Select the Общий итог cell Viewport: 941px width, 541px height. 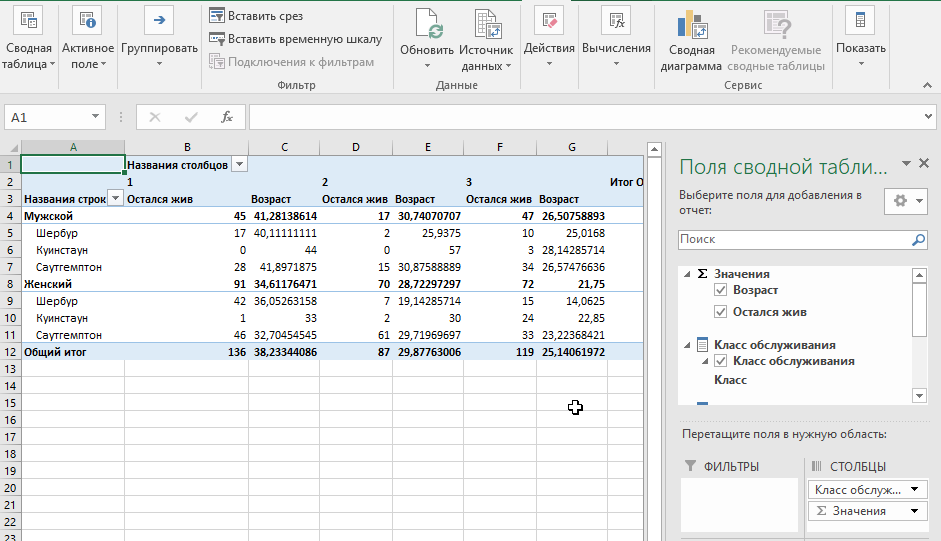[73, 352]
